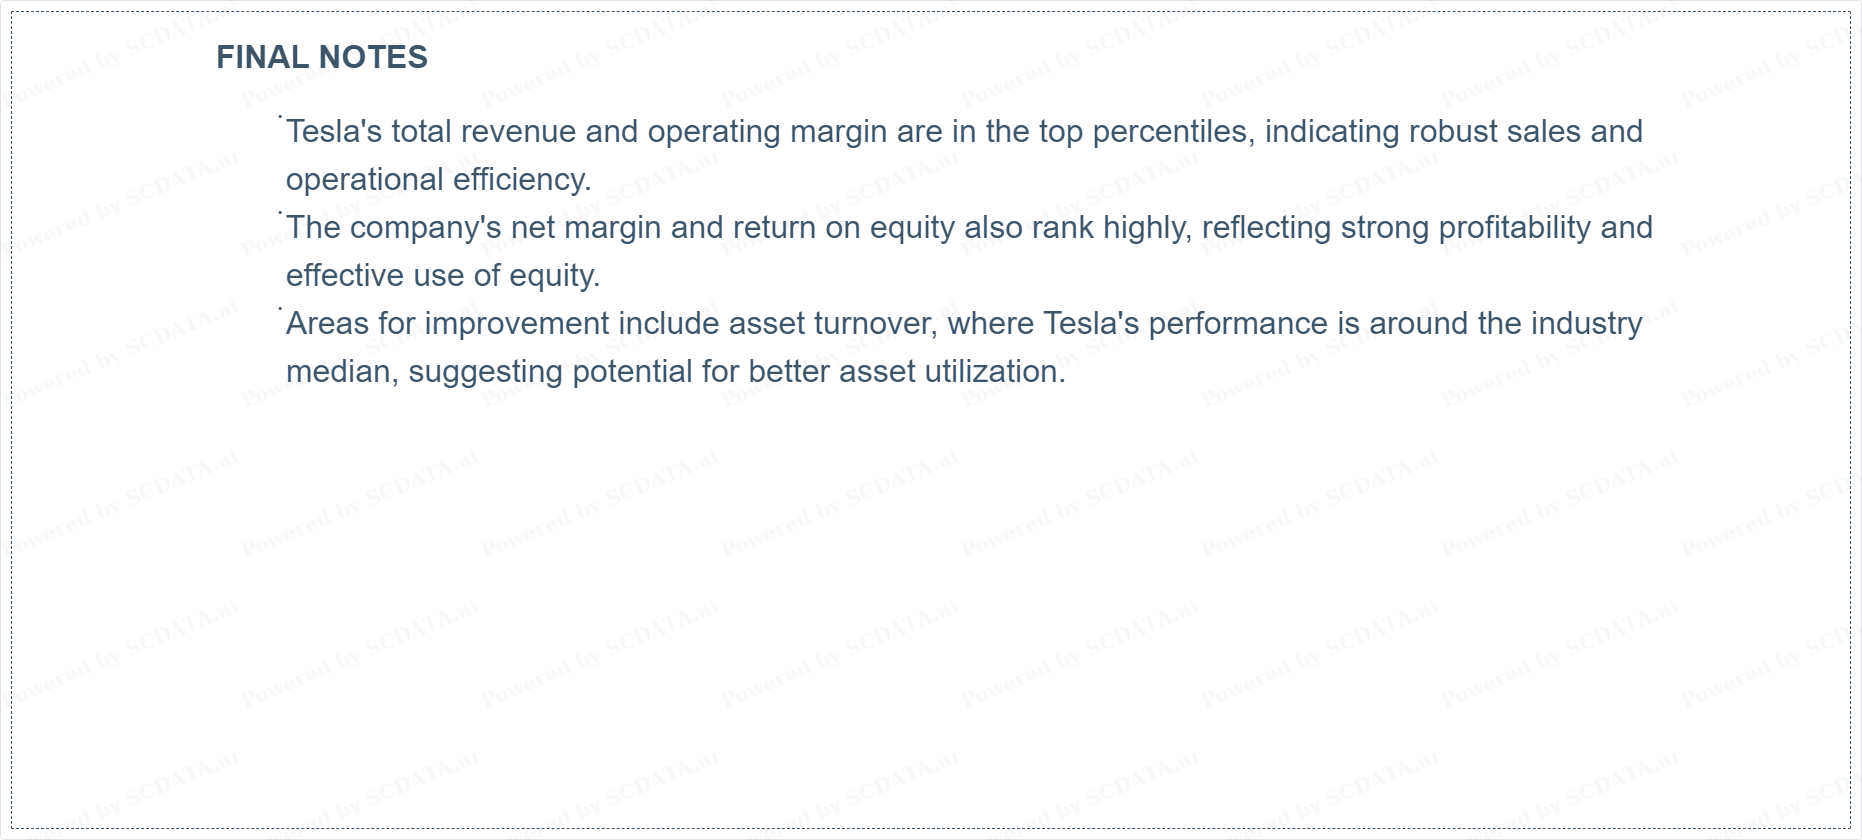
Task: Click the line 'operational efficiency.'
Action: [439, 180]
